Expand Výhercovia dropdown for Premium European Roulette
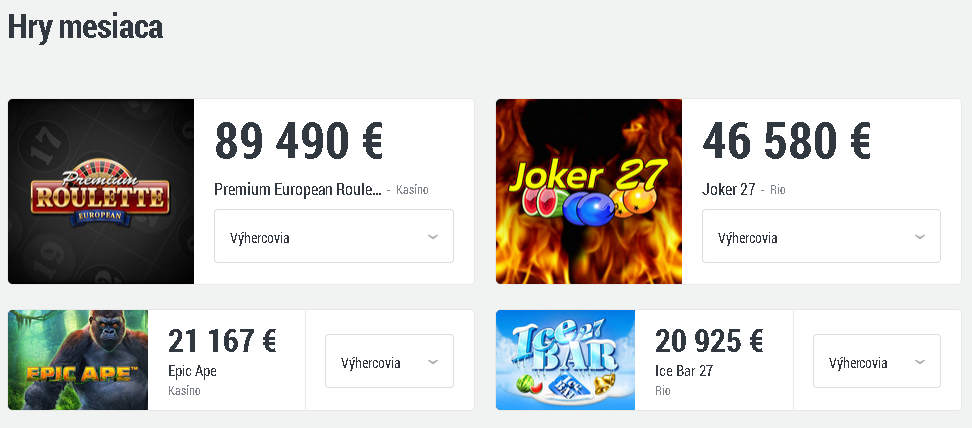 [334, 236]
